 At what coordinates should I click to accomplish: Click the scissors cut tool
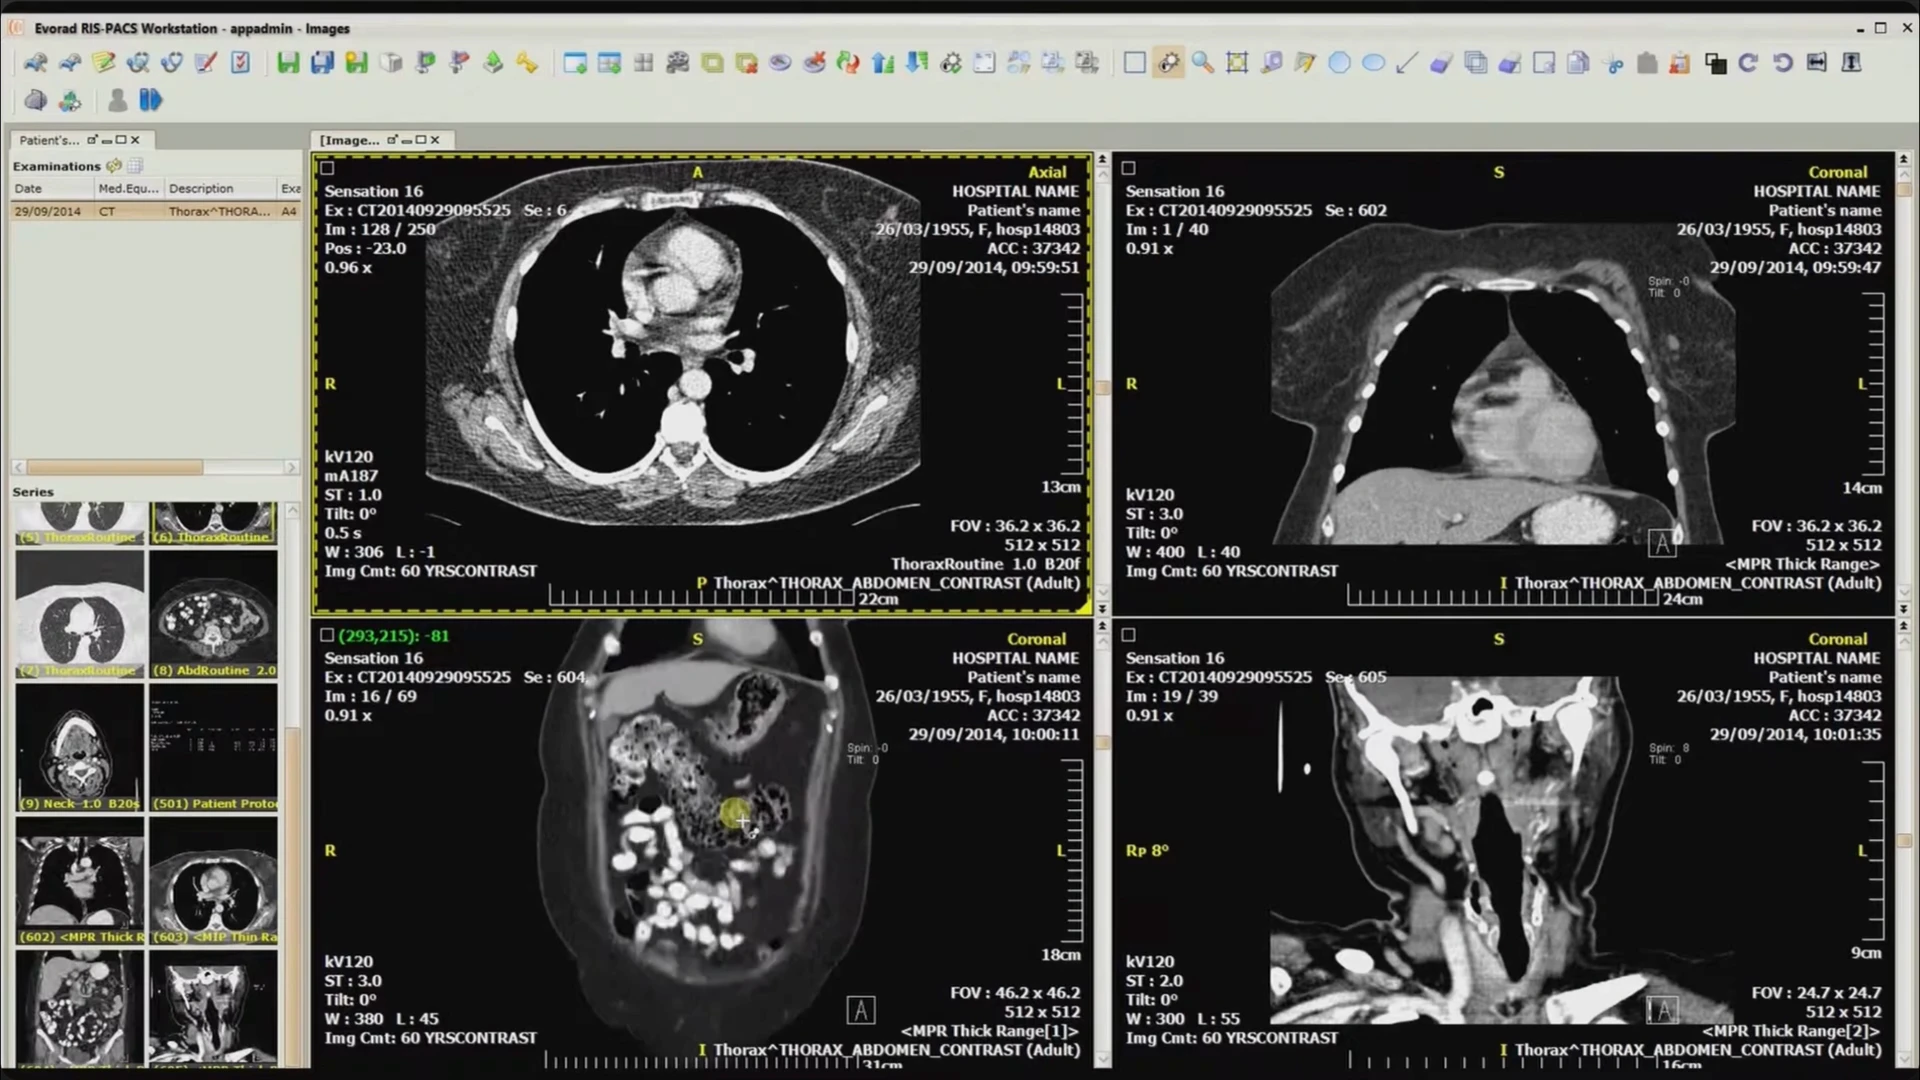pos(1613,63)
